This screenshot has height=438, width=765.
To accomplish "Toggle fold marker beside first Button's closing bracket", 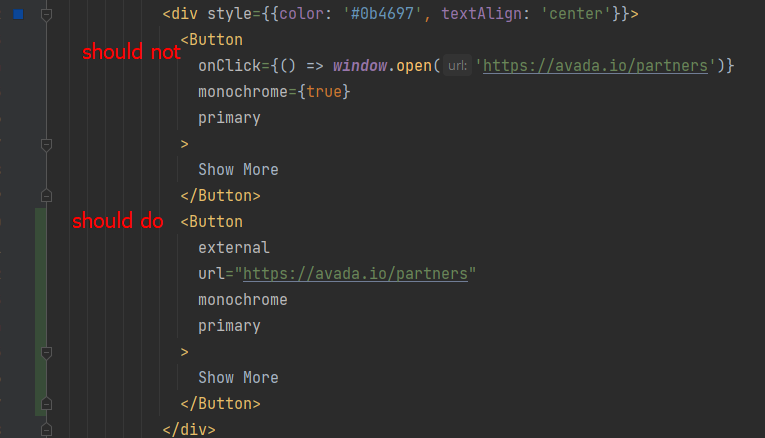I will tap(46, 144).
